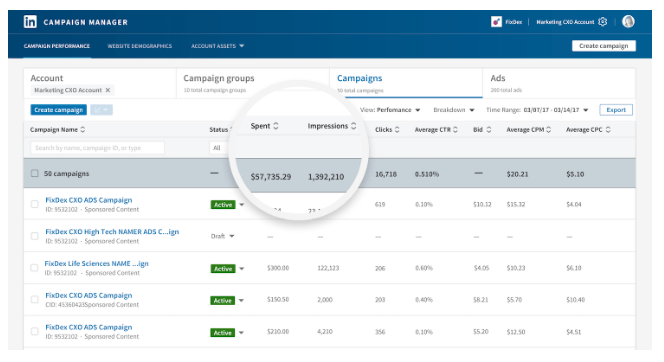Viewport: 664px width, 362px height.
Task: Open first FixDex CXO ADS Campaign link
Action: (x=89, y=200)
